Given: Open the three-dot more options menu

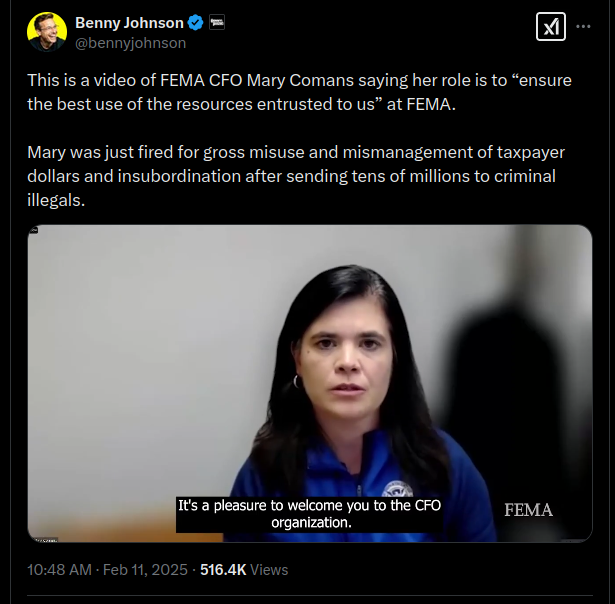Looking at the screenshot, I should tap(583, 27).
